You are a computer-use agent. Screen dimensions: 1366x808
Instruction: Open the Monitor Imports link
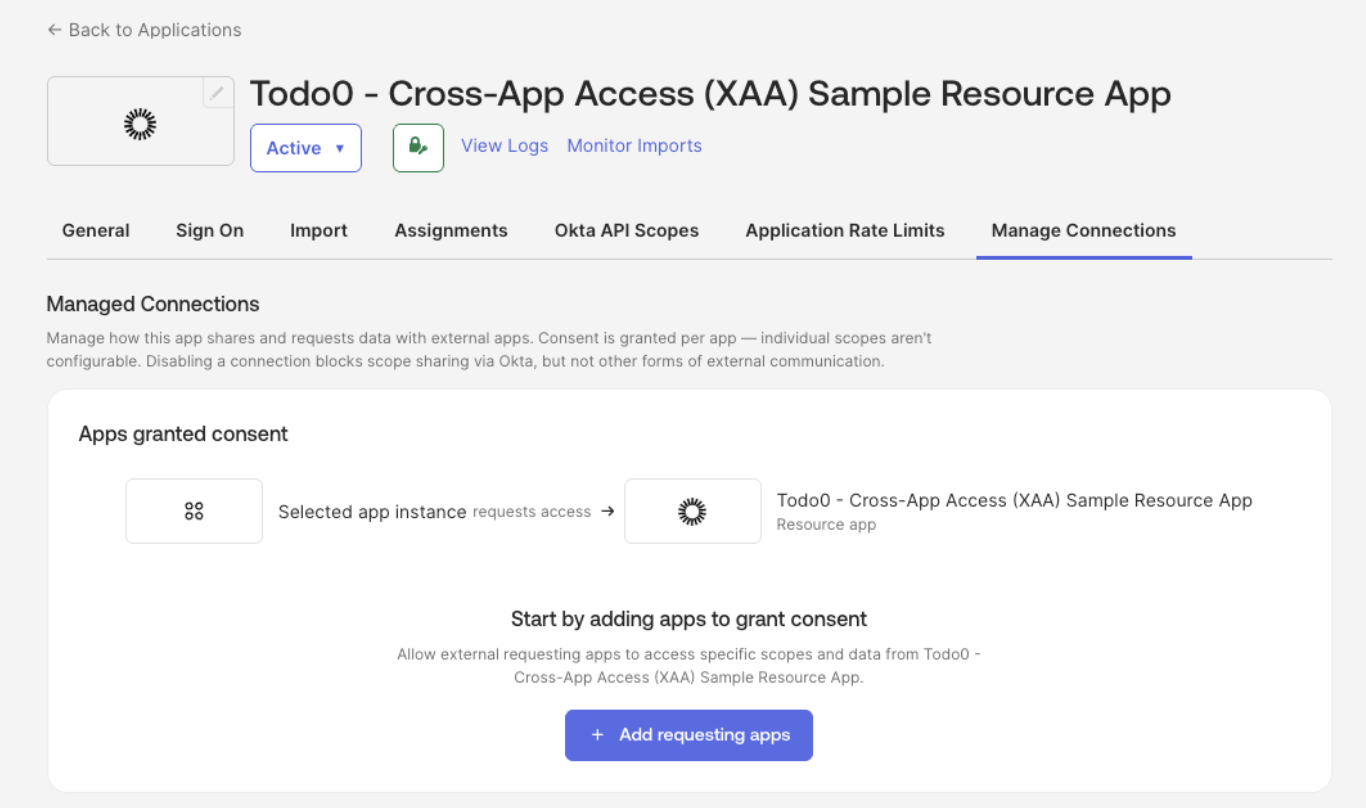634,146
